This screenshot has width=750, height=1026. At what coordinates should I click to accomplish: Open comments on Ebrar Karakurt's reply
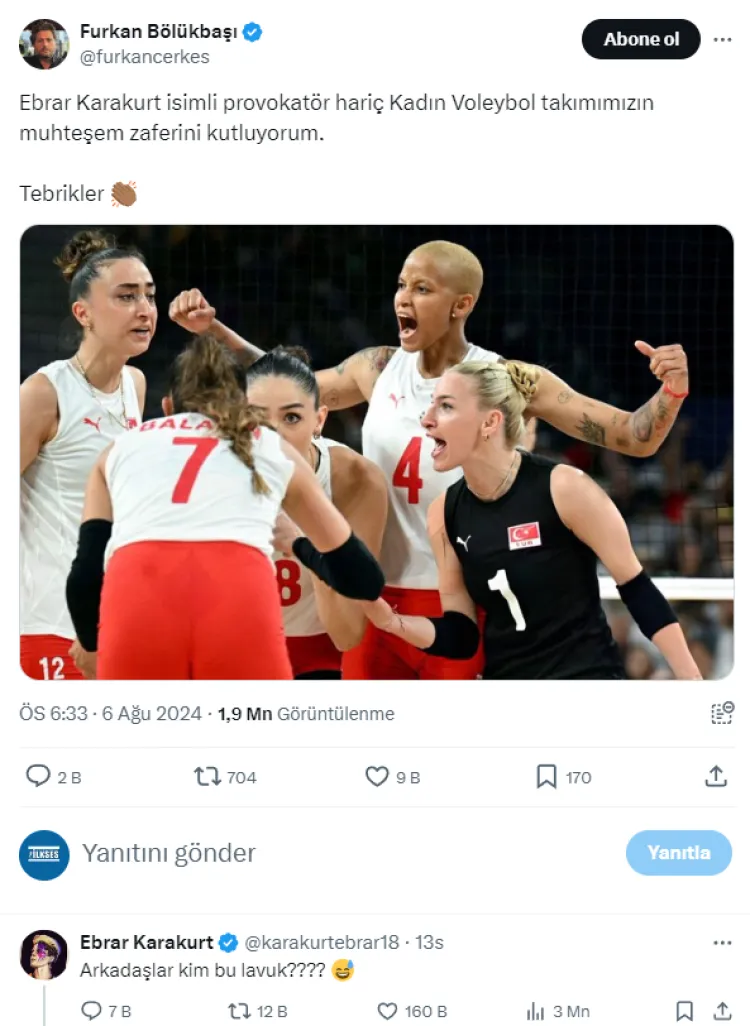(91, 1011)
